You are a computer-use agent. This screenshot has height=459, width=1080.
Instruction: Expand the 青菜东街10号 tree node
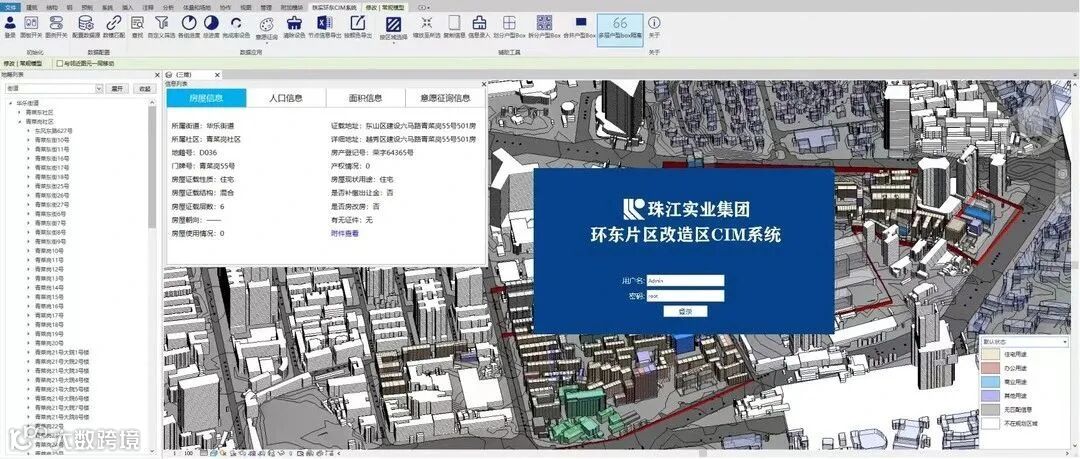[28, 140]
